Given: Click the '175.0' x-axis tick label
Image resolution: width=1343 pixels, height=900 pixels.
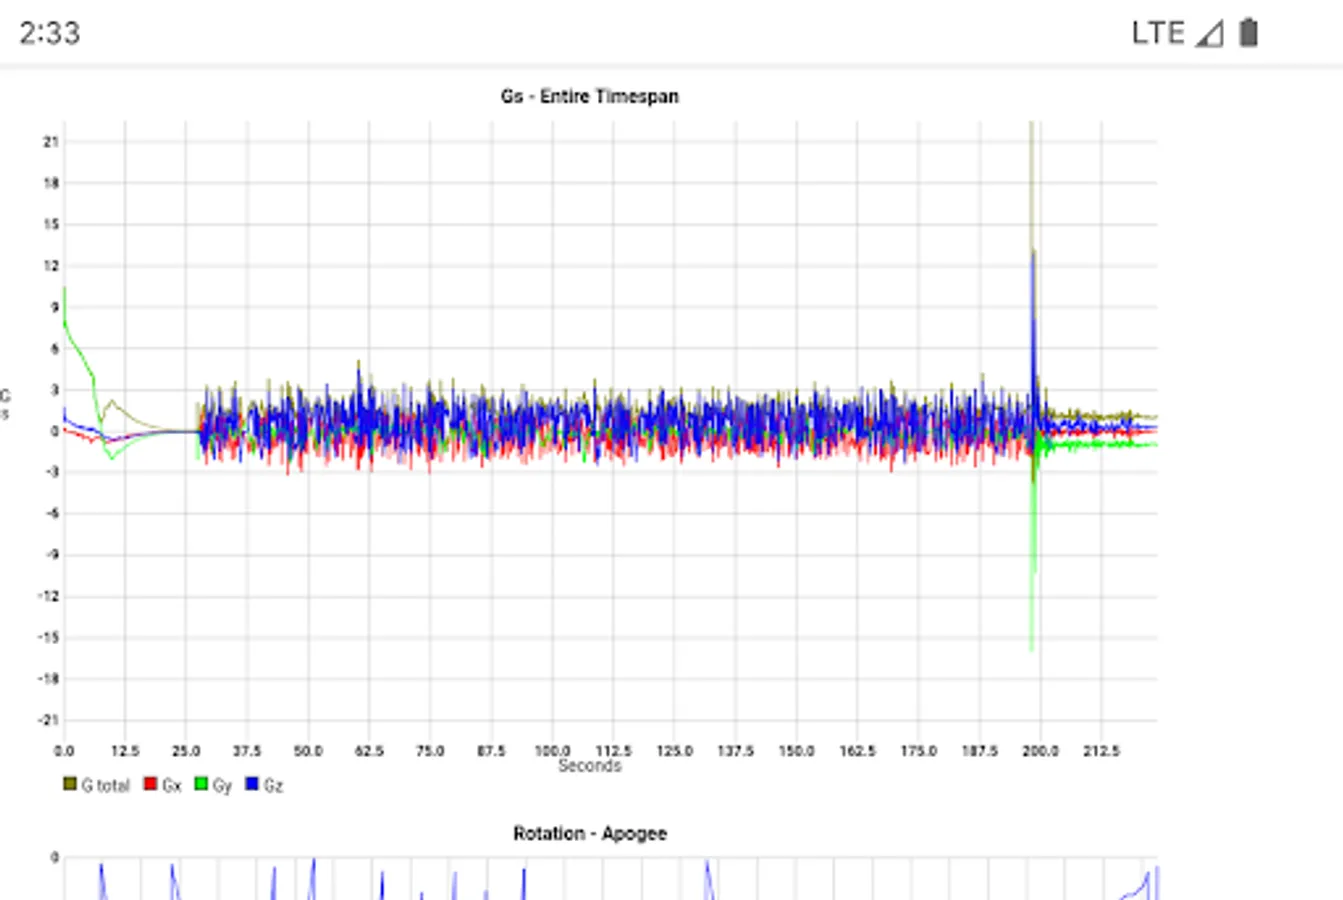Looking at the screenshot, I should pos(918,751).
